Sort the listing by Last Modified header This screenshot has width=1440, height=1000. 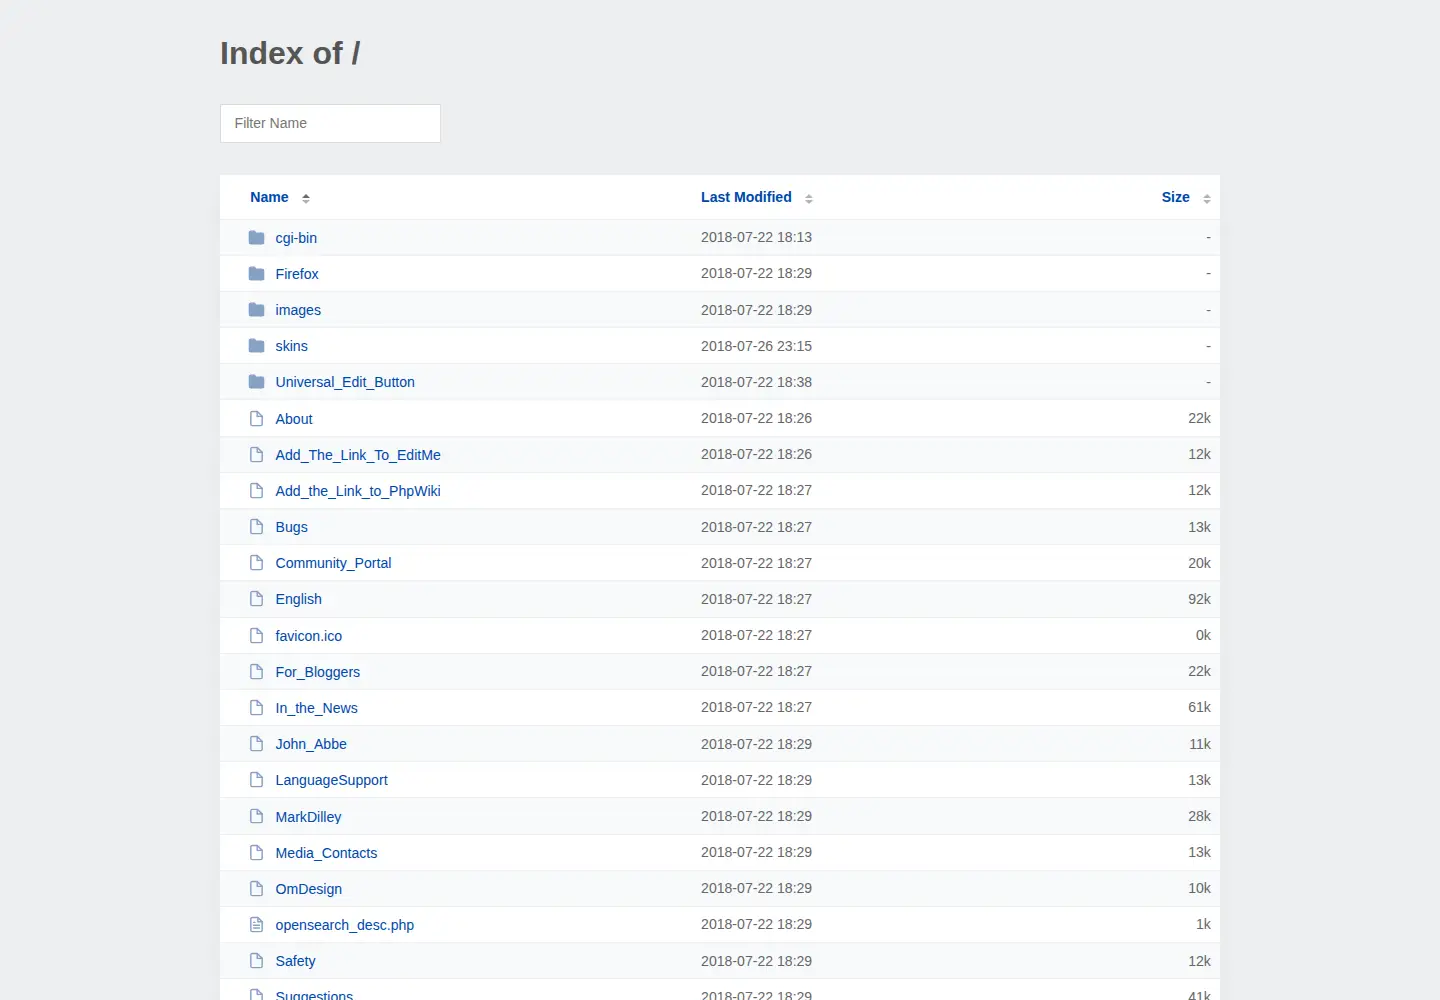(746, 197)
